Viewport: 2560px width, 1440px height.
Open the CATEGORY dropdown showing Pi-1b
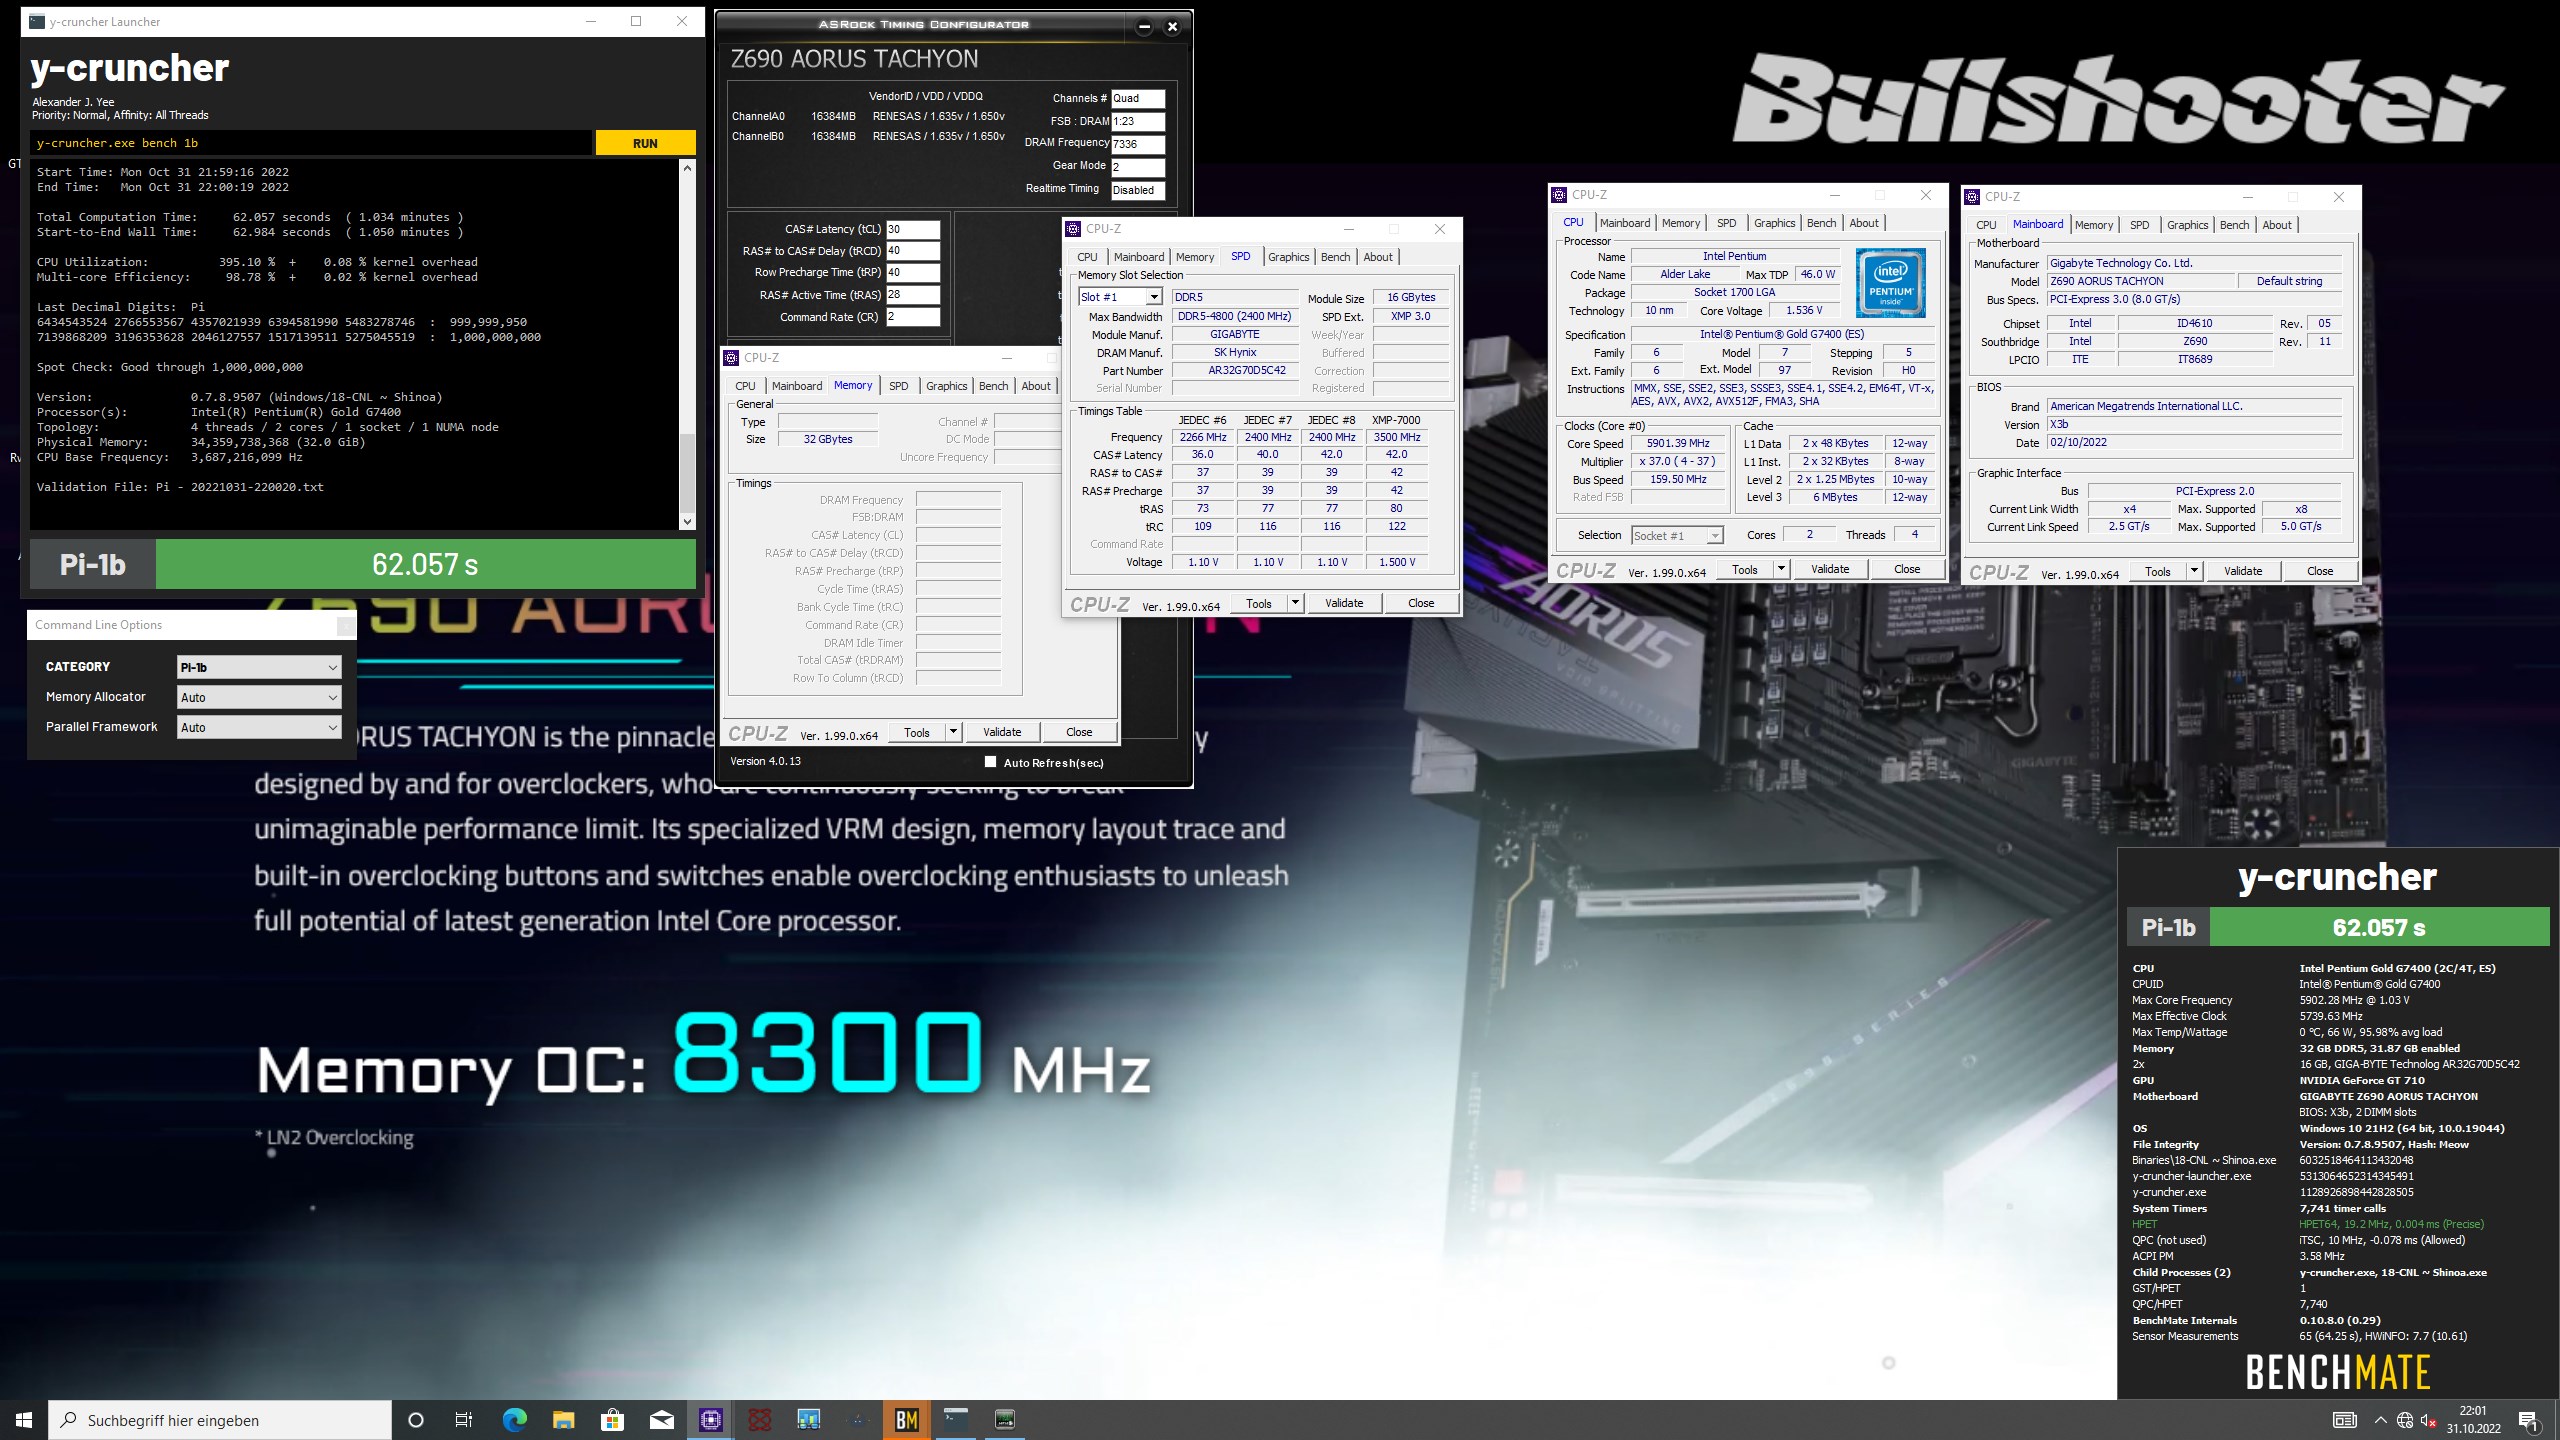click(x=259, y=667)
